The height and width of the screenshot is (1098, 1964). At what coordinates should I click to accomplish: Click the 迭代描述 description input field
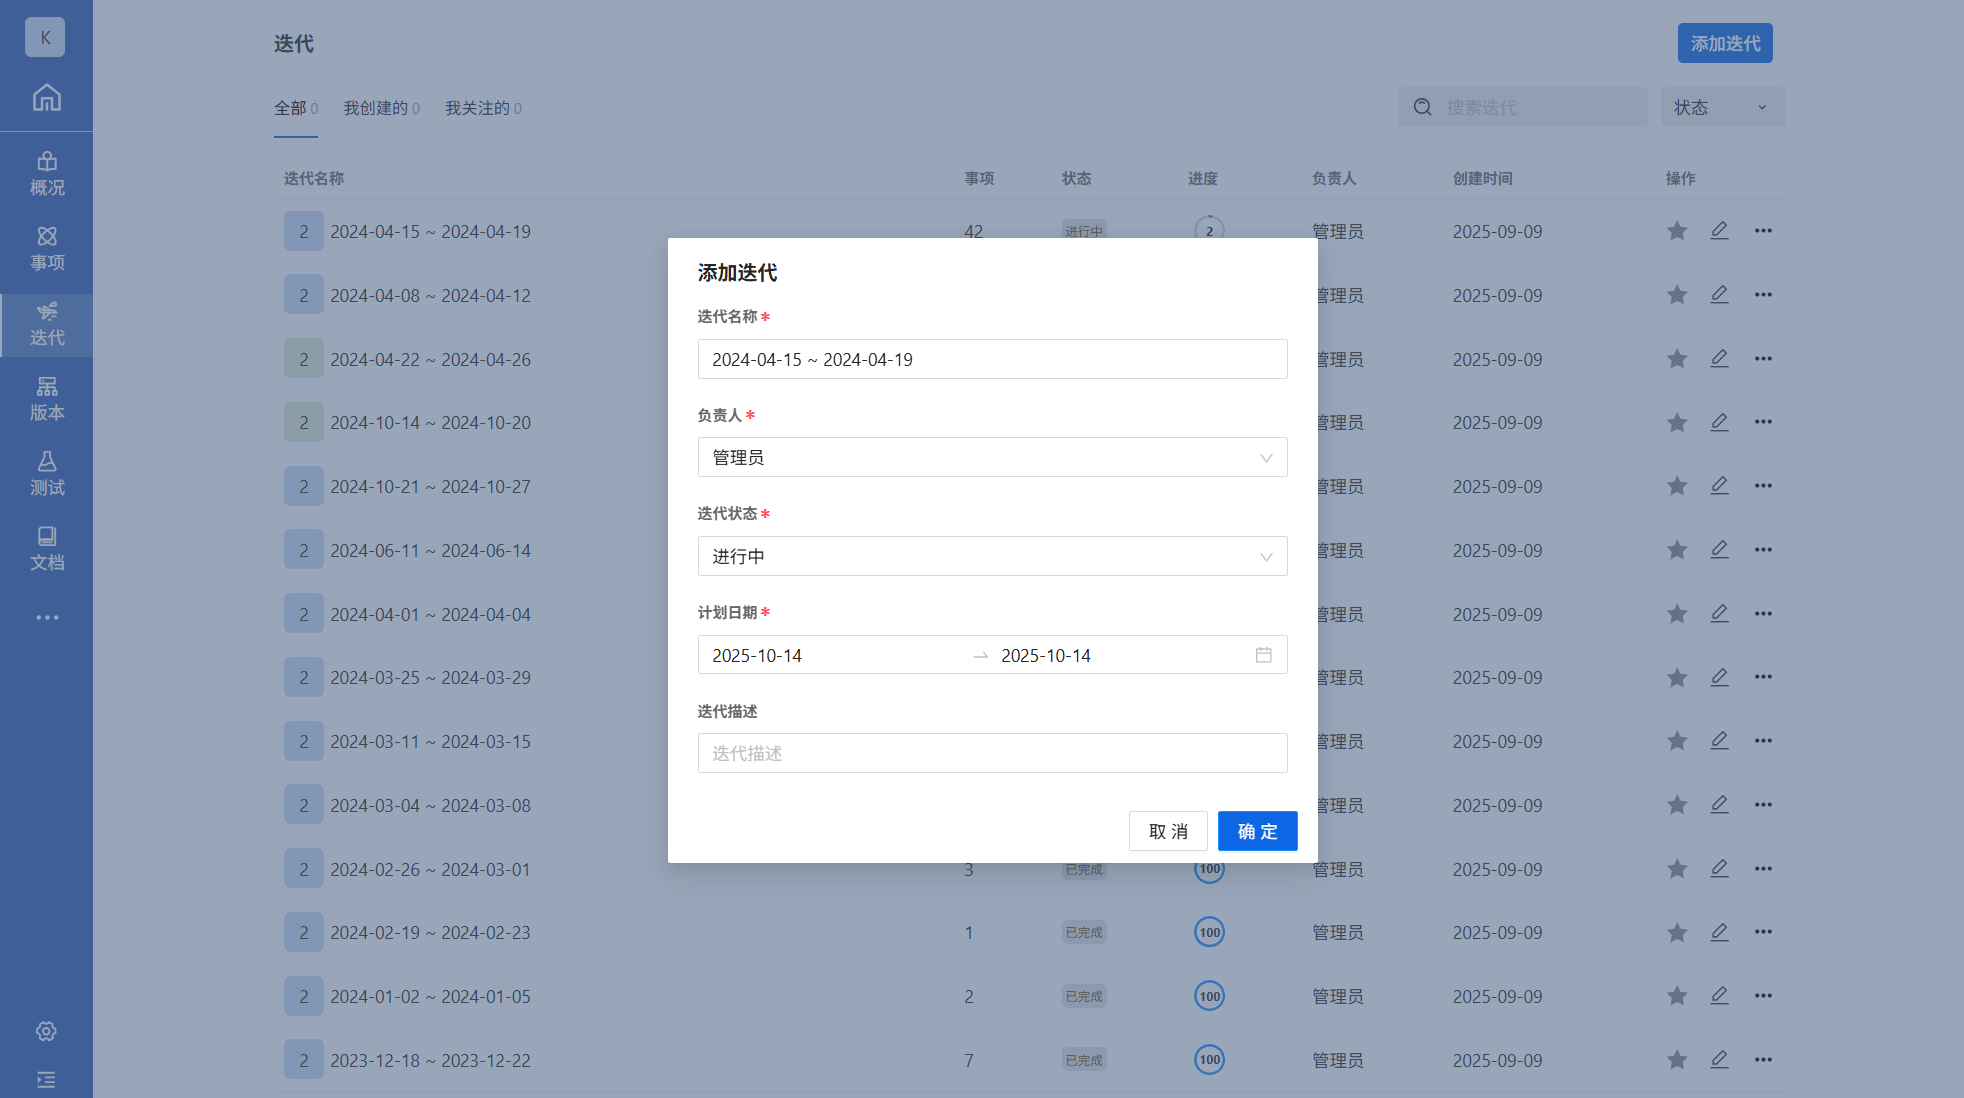[992, 753]
